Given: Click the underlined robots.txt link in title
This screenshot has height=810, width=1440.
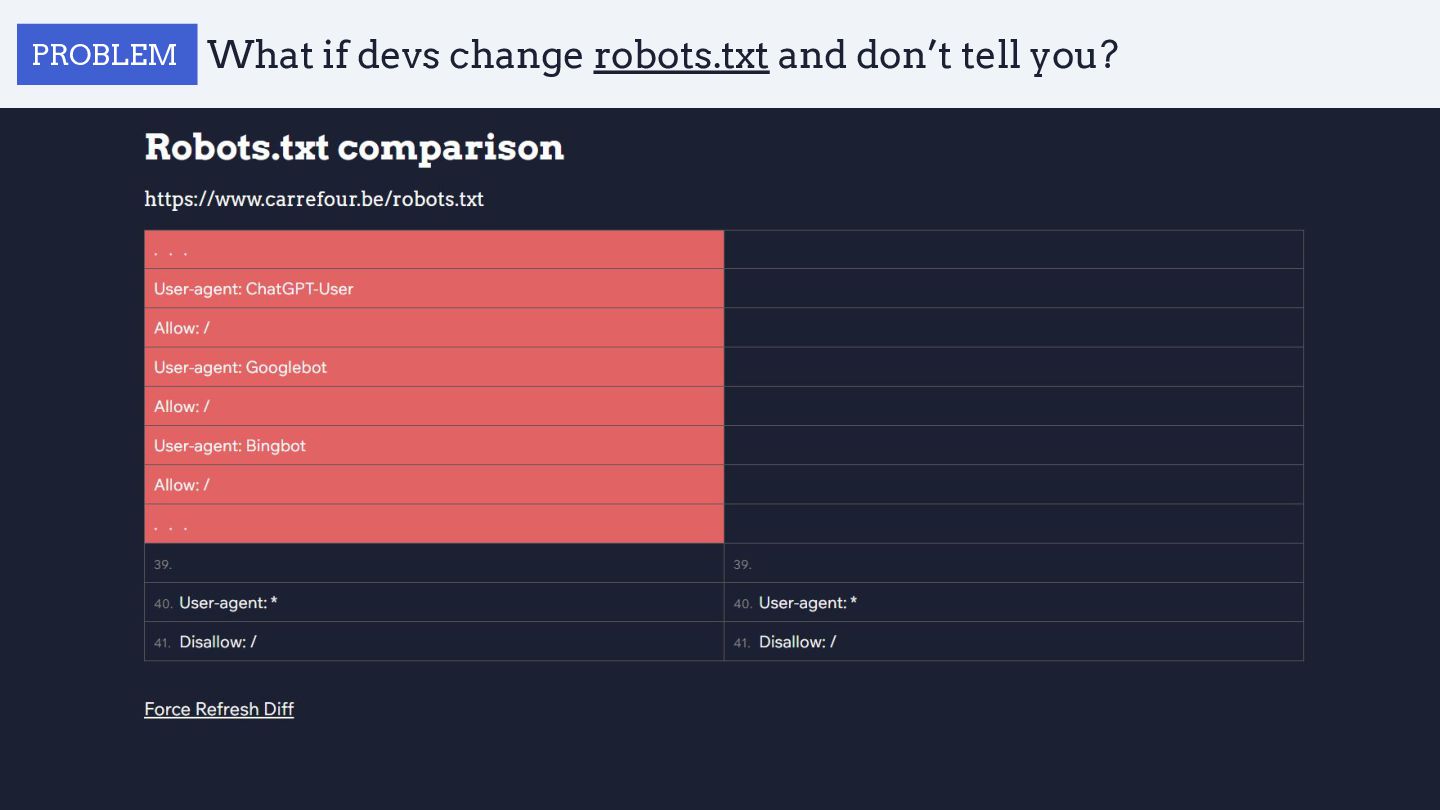Looking at the screenshot, I should pos(681,55).
